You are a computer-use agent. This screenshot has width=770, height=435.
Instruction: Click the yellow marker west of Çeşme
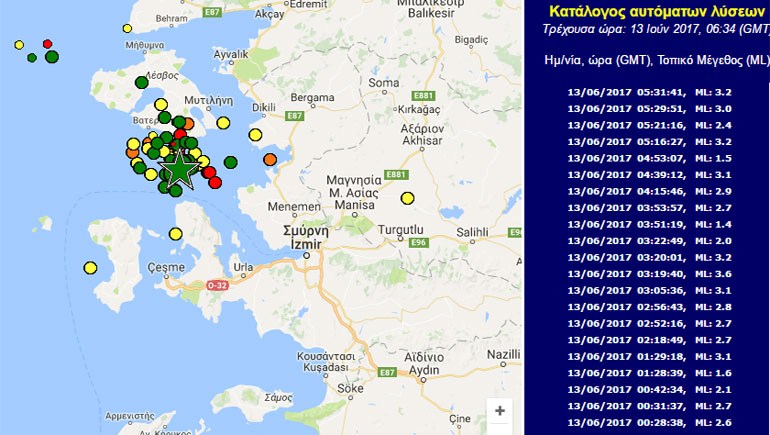pos(90,267)
